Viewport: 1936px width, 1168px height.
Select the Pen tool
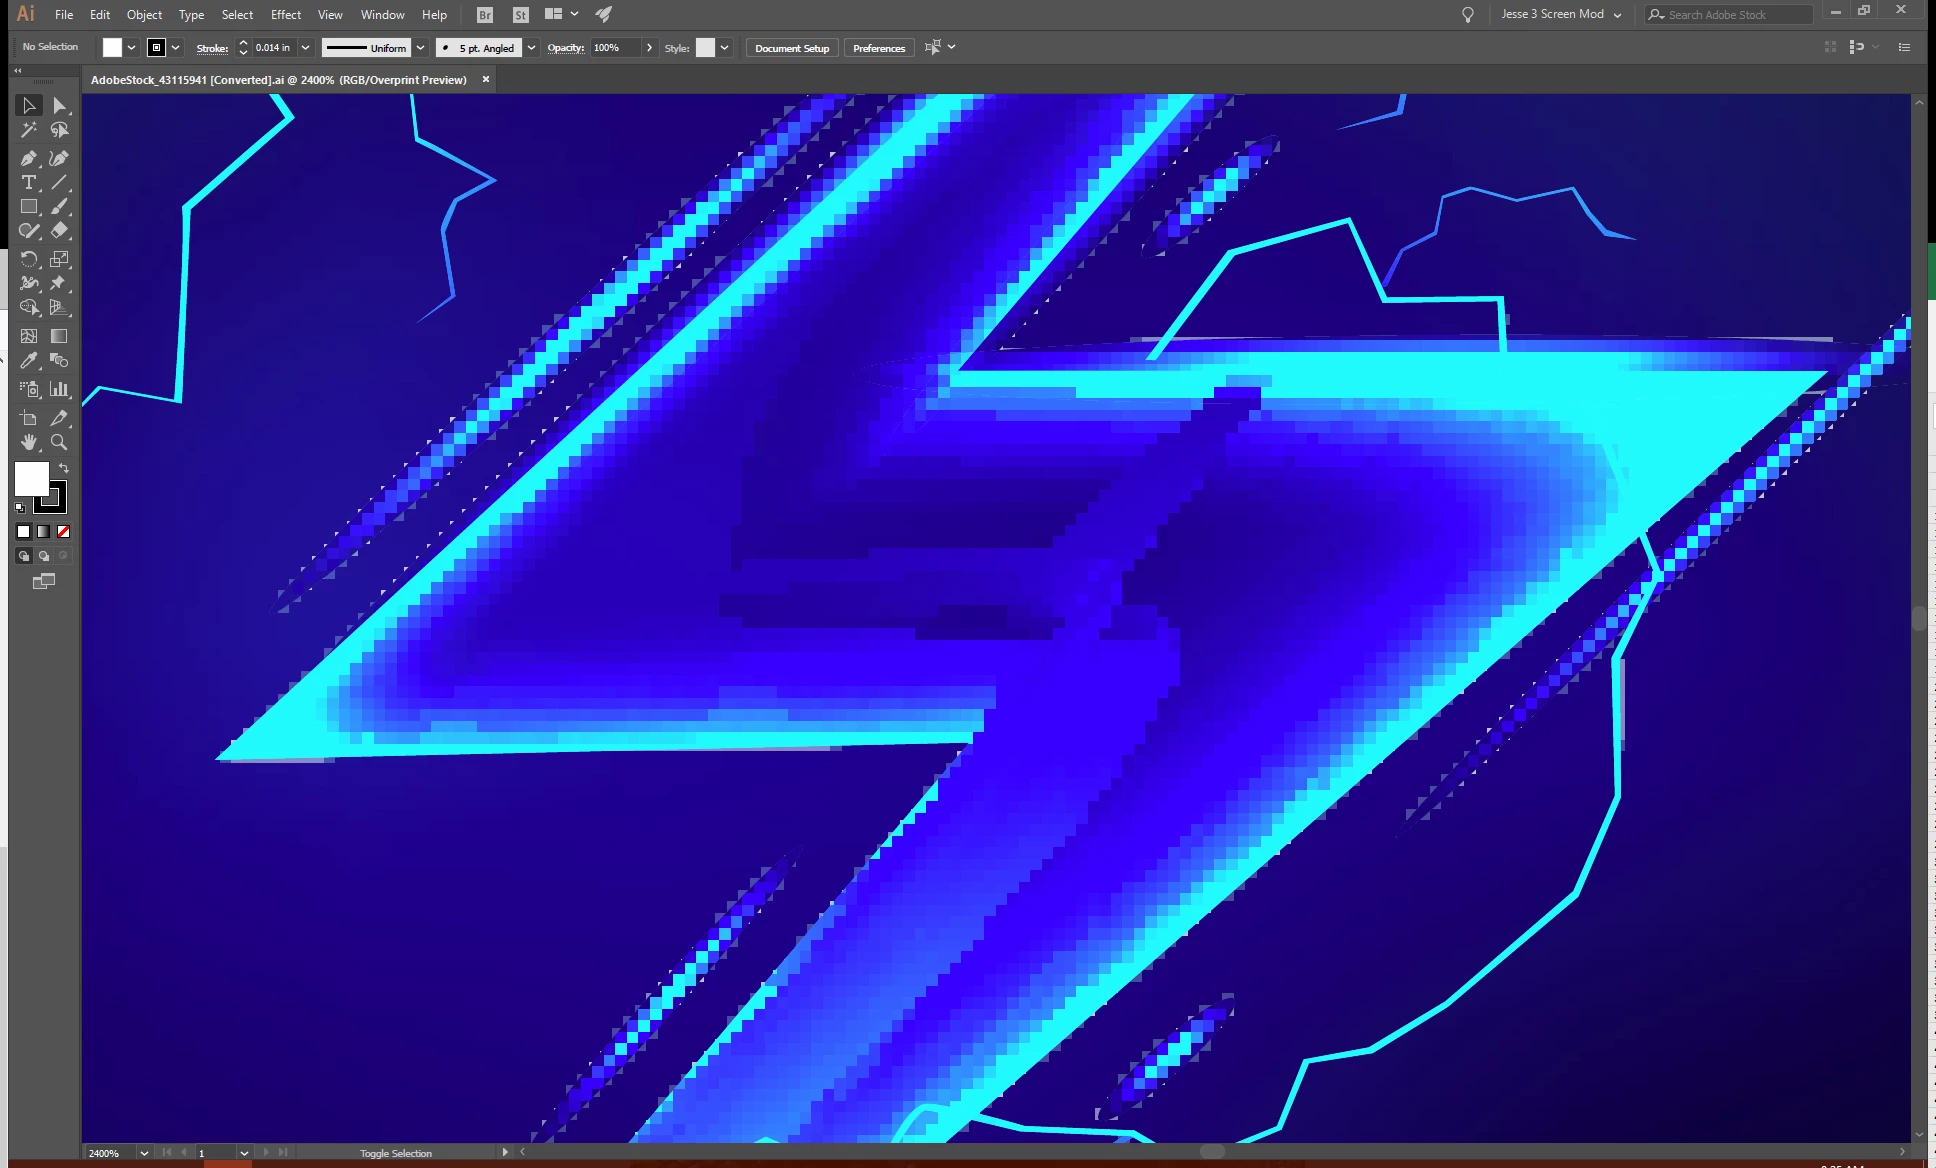(28, 158)
